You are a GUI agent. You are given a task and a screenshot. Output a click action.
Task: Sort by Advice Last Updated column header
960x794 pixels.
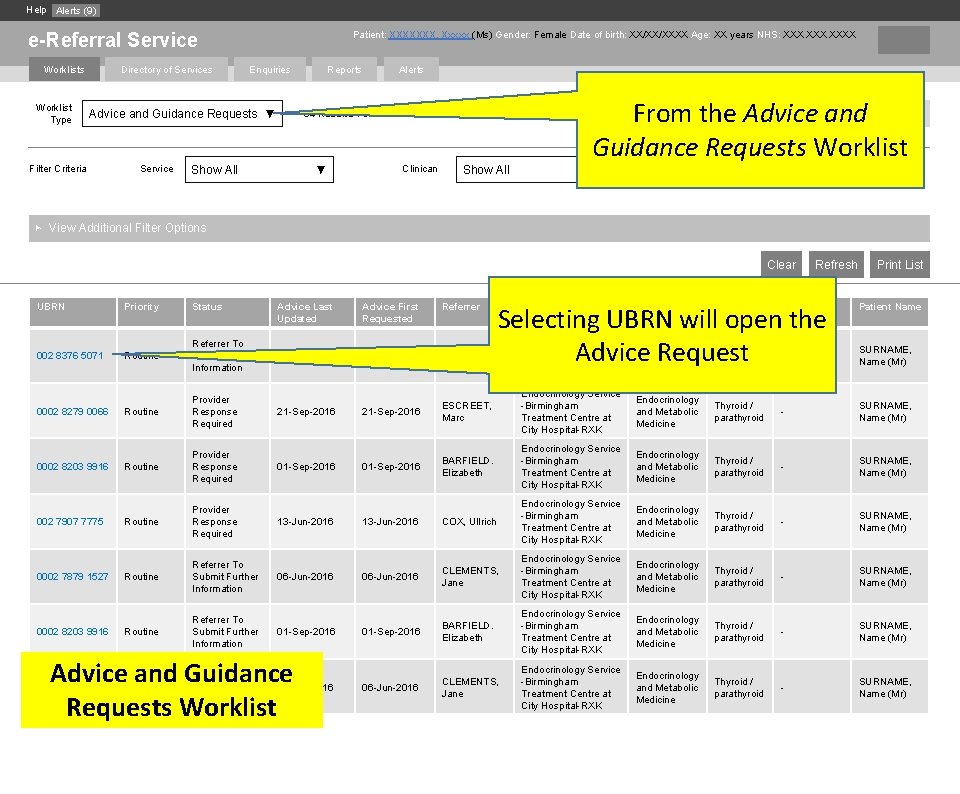[312, 312]
